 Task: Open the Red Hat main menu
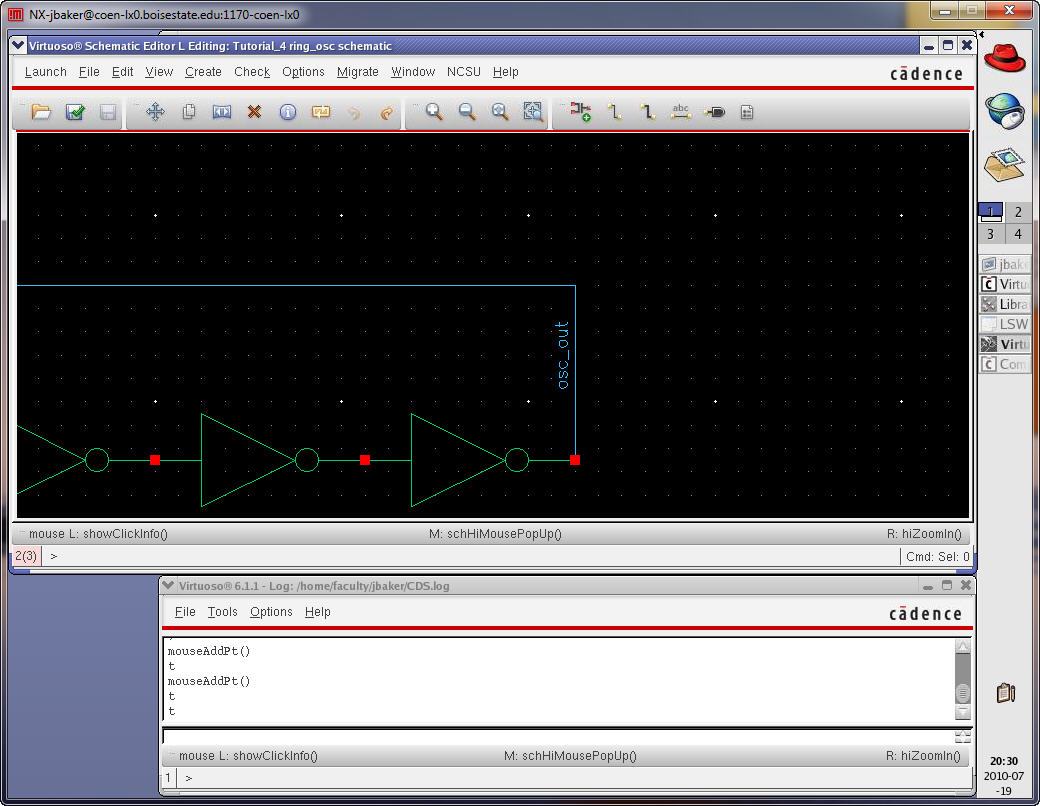pyautogui.click(x=1005, y=57)
